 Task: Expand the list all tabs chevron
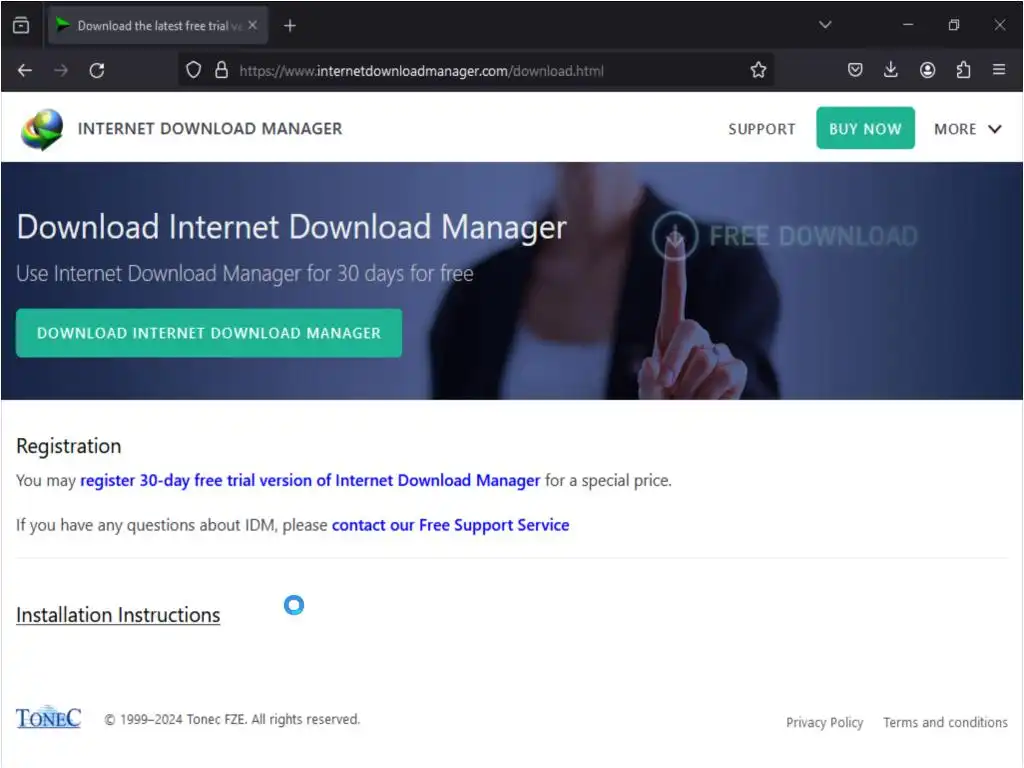(x=825, y=25)
